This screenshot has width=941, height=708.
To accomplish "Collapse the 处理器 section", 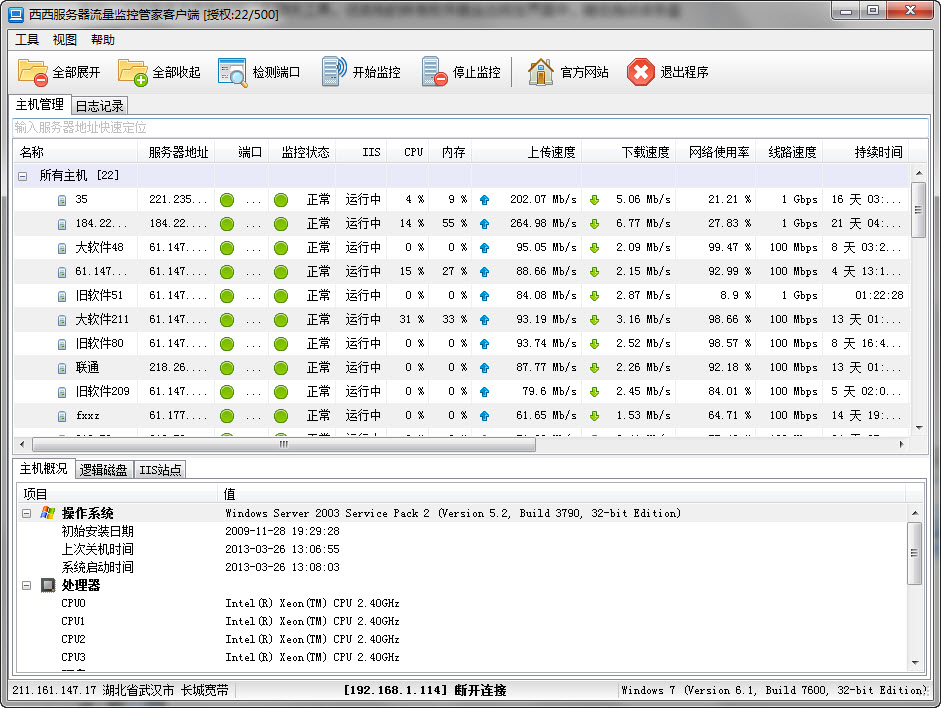I will point(27,585).
